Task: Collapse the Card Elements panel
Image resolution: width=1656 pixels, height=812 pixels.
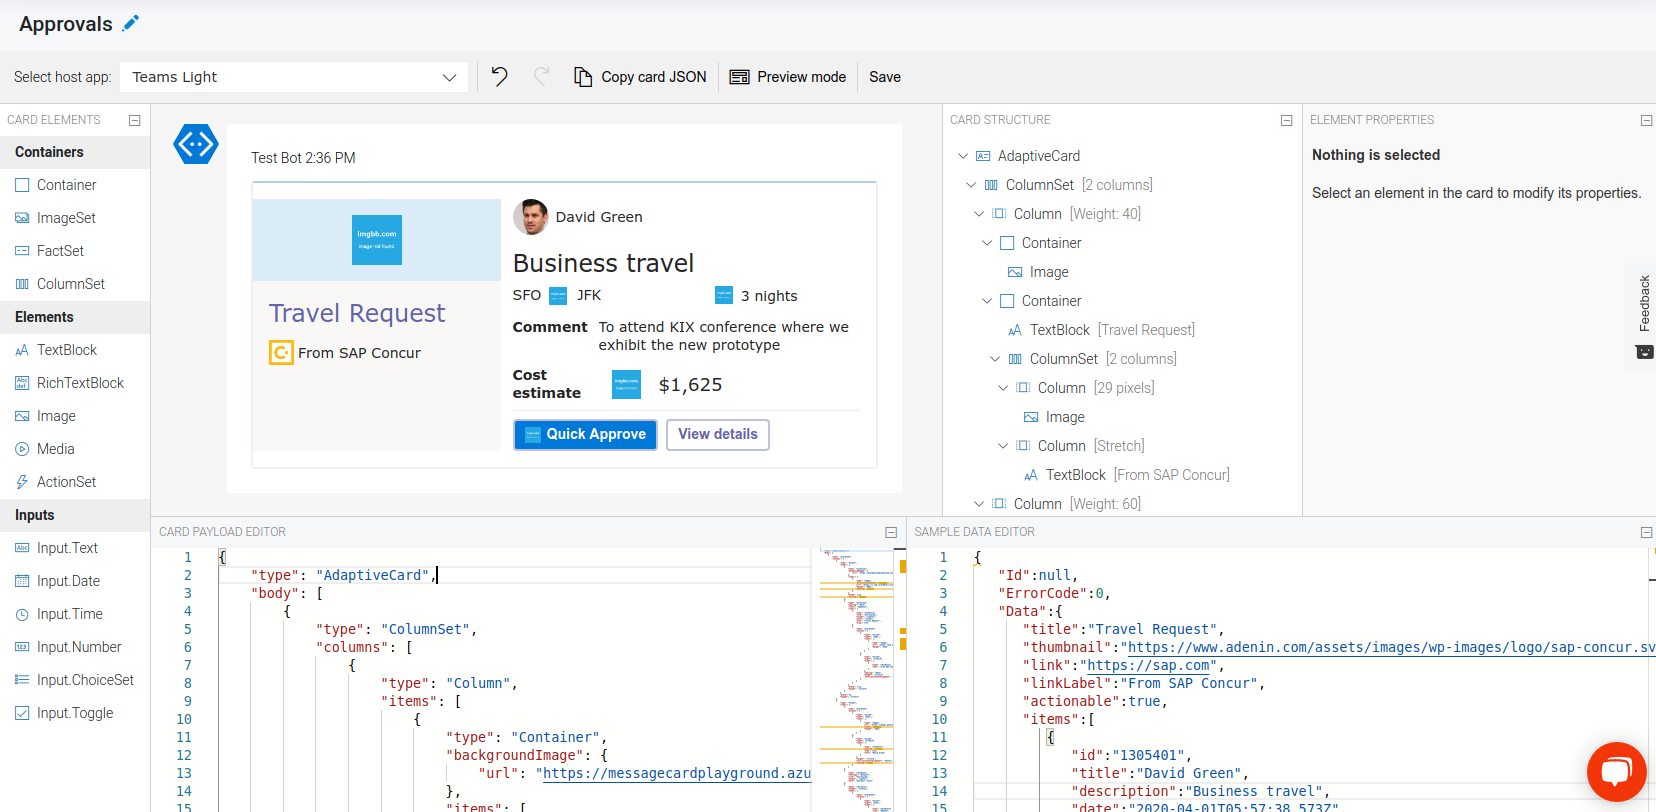Action: point(135,120)
